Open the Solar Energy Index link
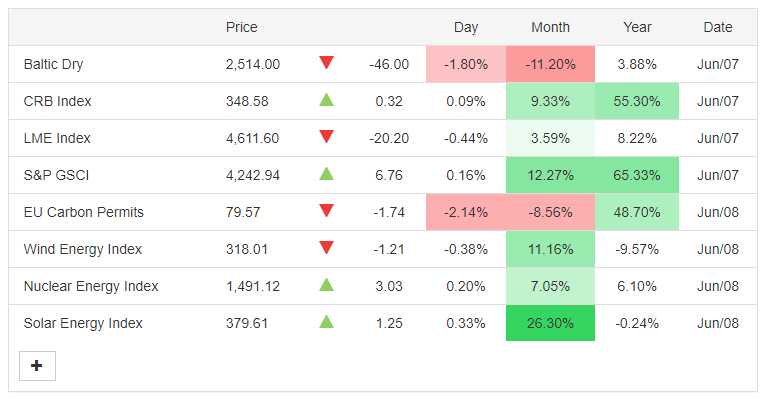The height and width of the screenshot is (399, 765). pyautogui.click(x=83, y=323)
